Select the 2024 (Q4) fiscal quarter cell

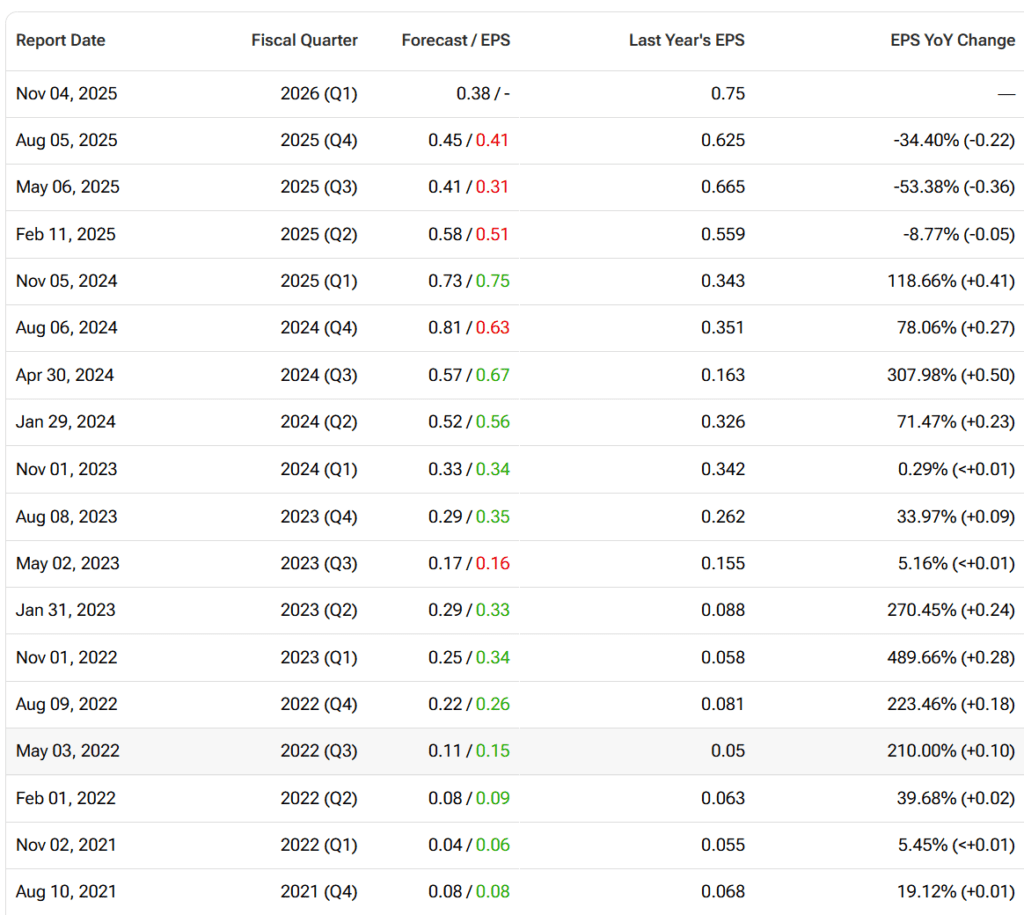click(x=318, y=328)
